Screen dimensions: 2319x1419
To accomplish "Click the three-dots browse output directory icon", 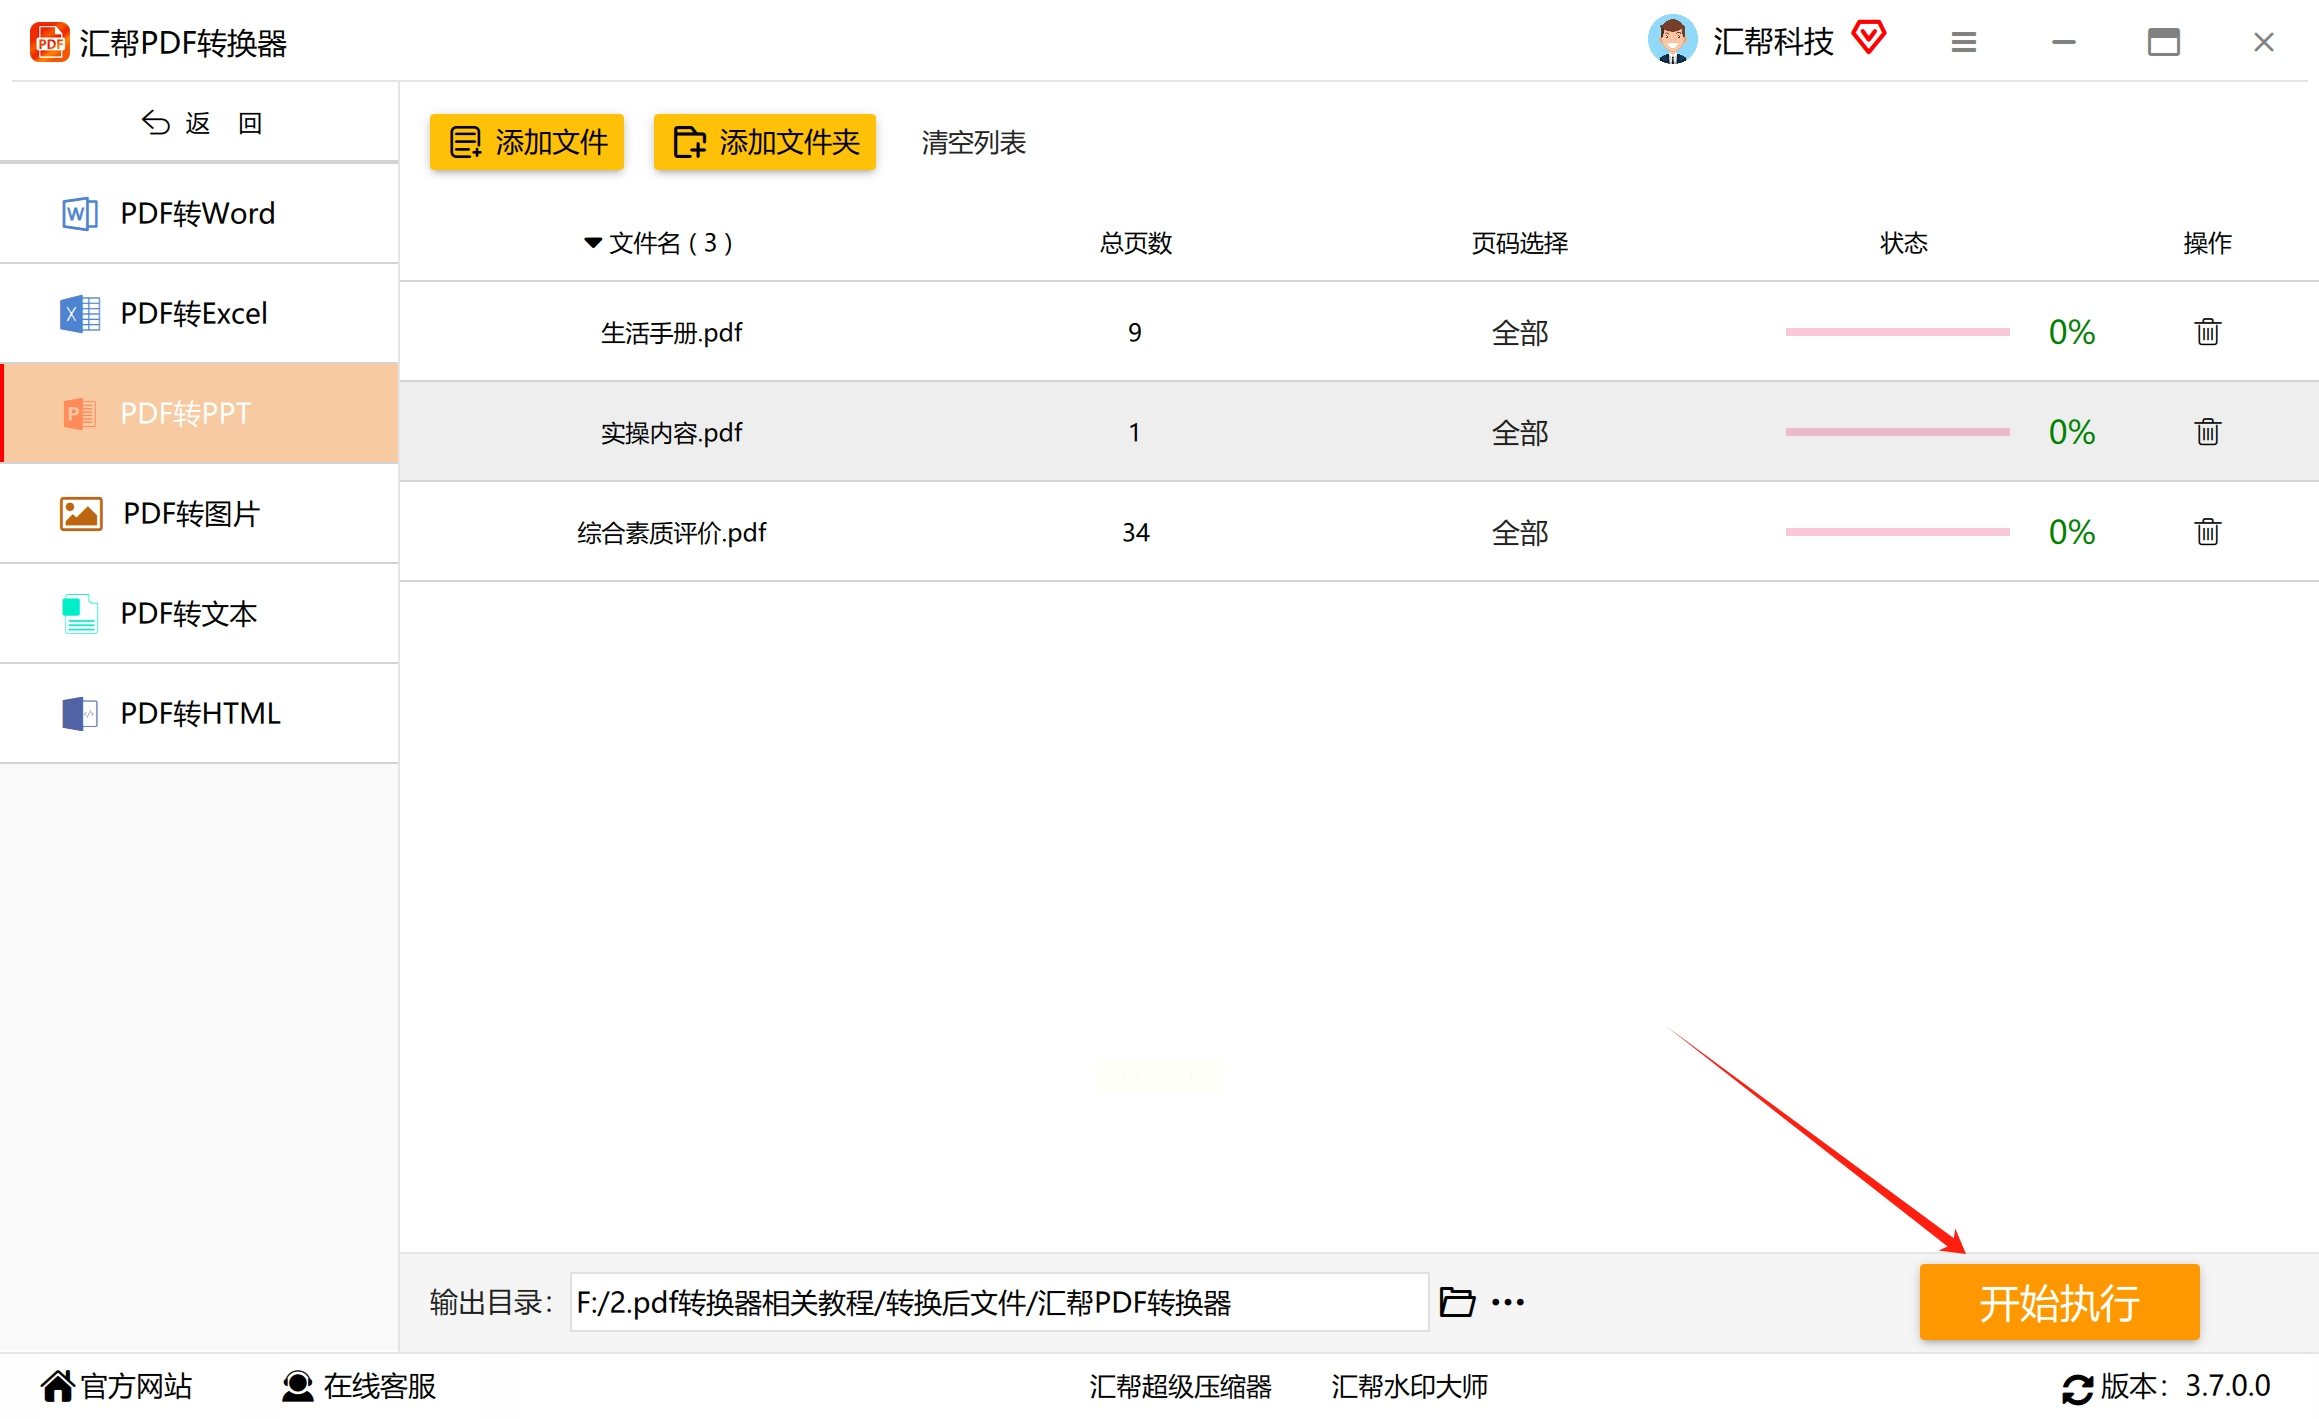I will coord(1507,1302).
